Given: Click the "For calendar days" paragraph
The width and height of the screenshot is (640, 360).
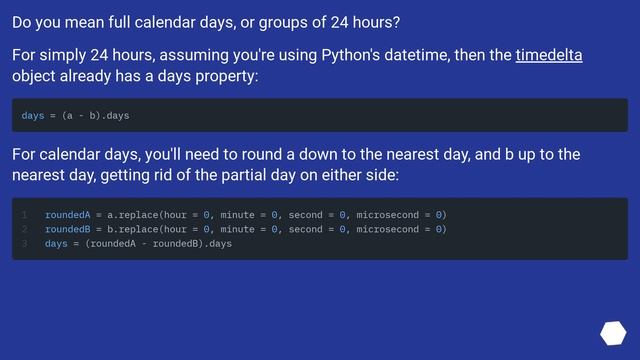Looking at the screenshot, I should [296, 165].
